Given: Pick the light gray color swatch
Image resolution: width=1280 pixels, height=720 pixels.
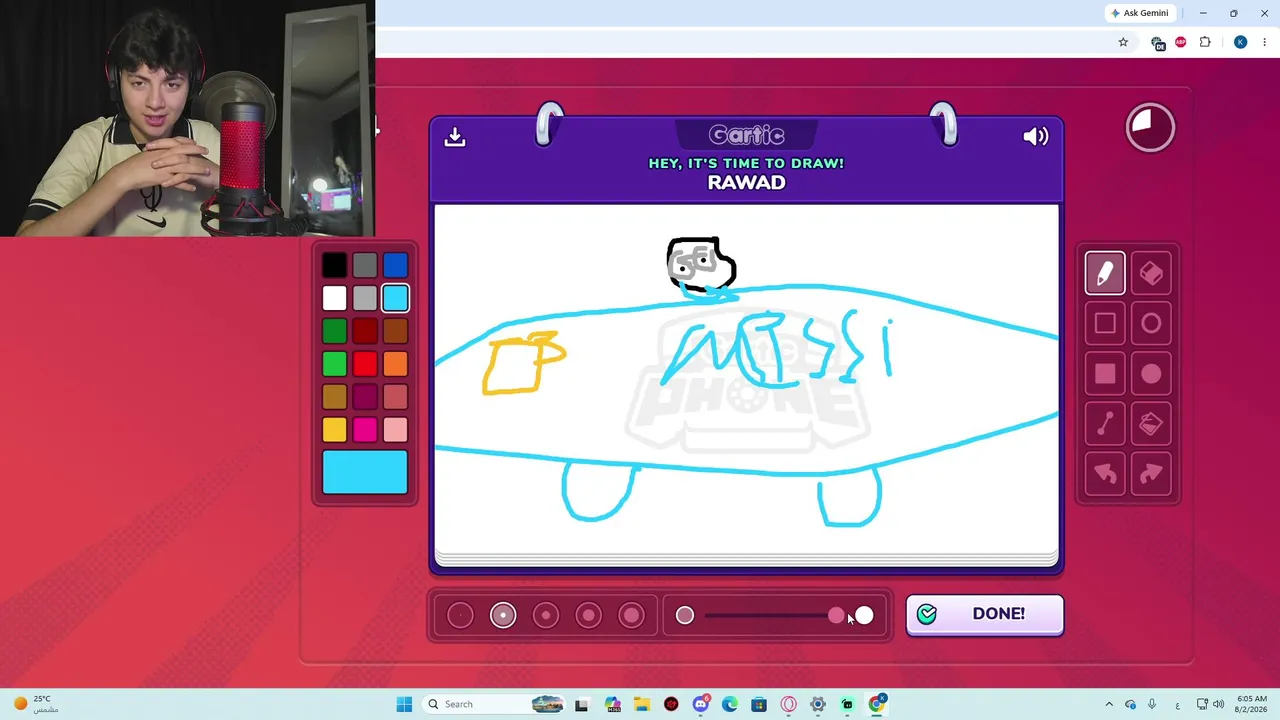Looking at the screenshot, I should point(365,298).
